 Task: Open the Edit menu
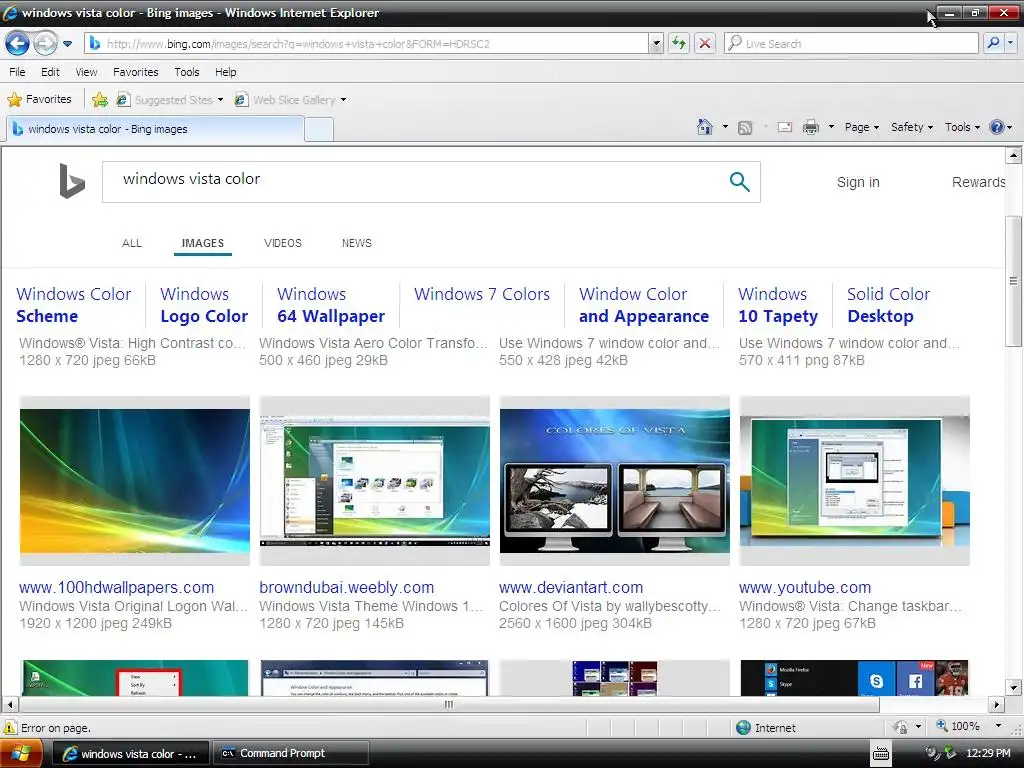(x=50, y=72)
